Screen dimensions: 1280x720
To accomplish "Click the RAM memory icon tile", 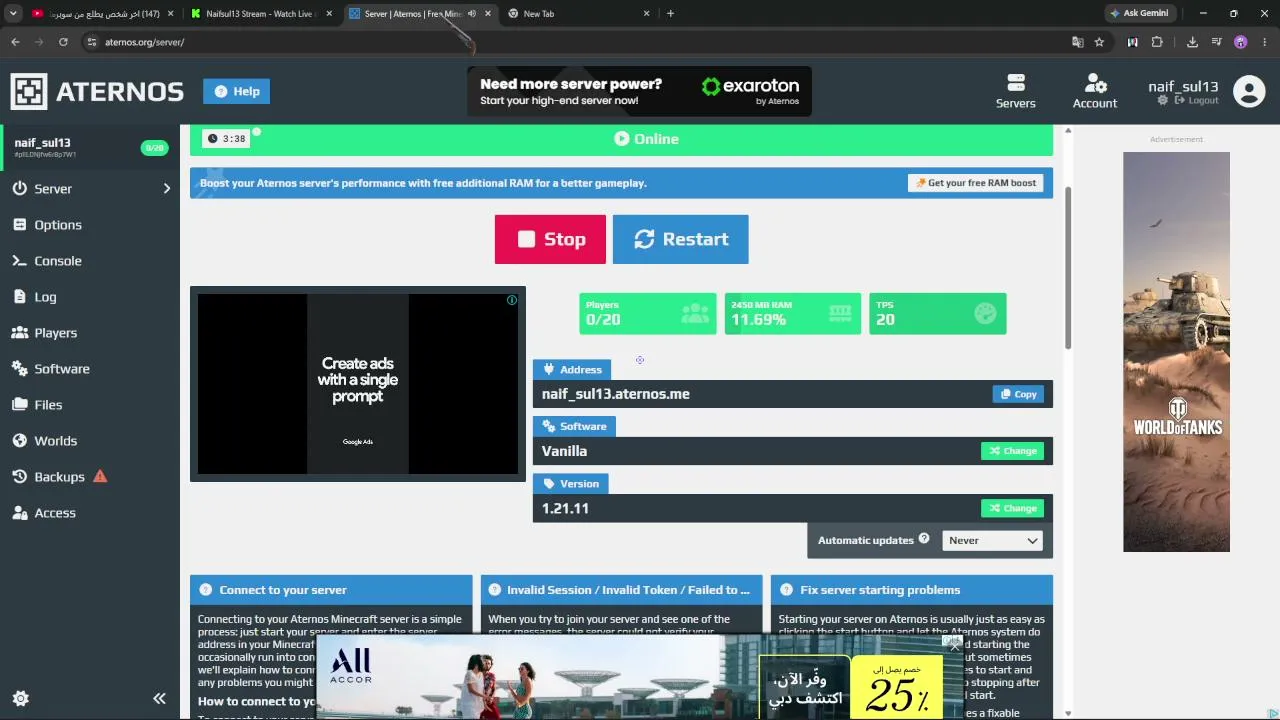I will [840, 314].
